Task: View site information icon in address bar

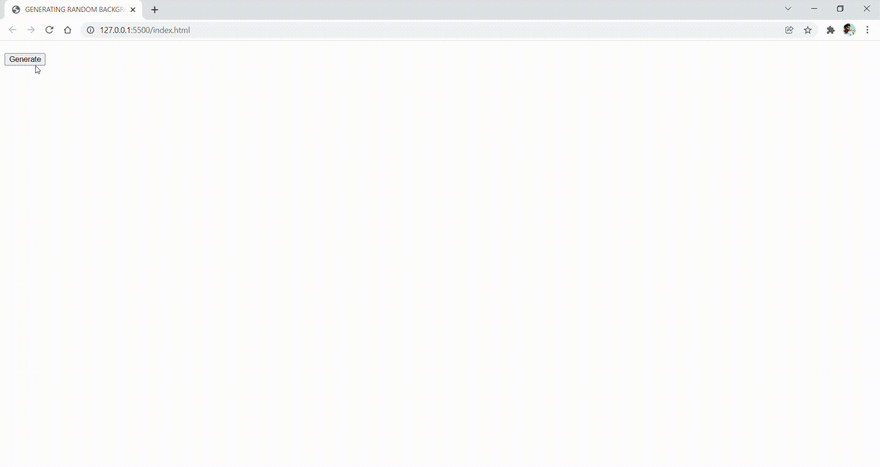Action: pos(90,30)
